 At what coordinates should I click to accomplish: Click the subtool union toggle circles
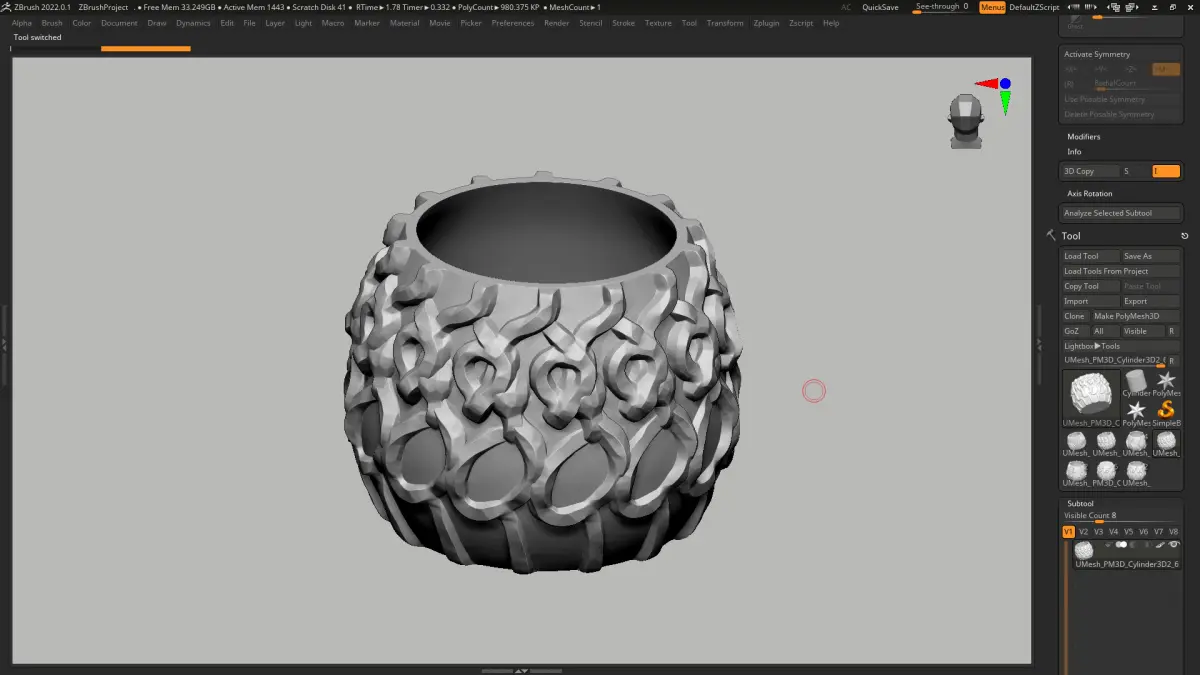(1122, 545)
